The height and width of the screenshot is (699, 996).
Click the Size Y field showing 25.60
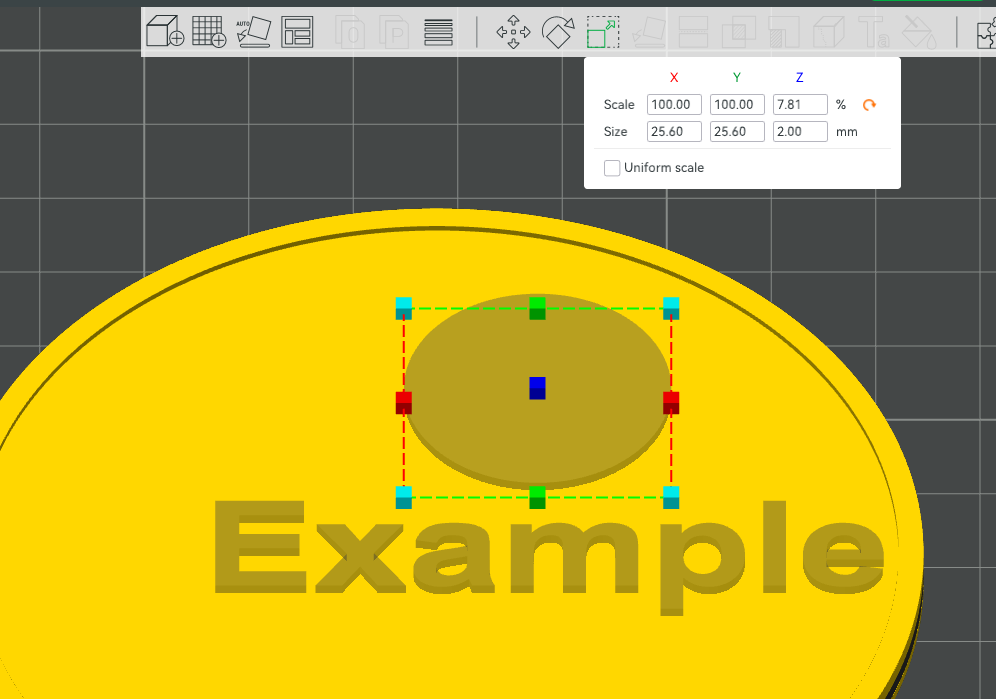[x=737, y=132]
